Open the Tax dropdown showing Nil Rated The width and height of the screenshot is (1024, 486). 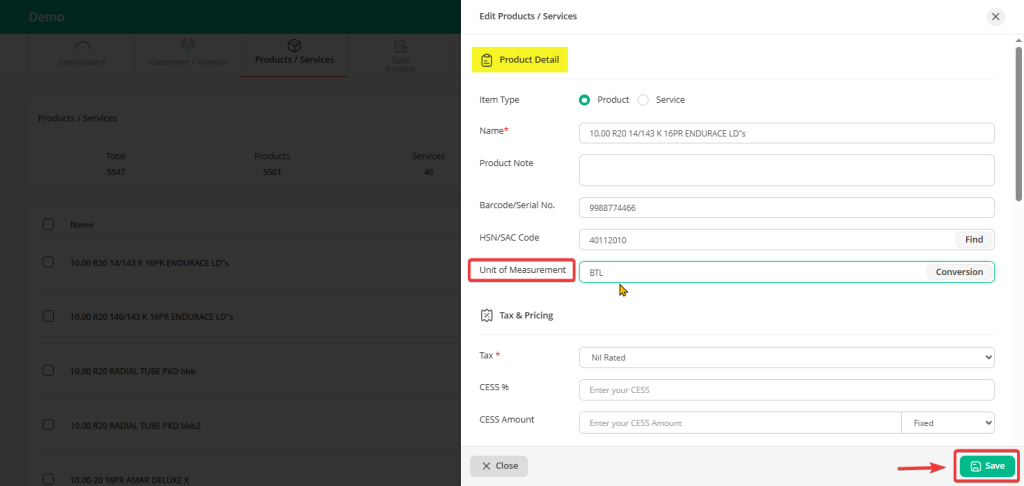(786, 357)
